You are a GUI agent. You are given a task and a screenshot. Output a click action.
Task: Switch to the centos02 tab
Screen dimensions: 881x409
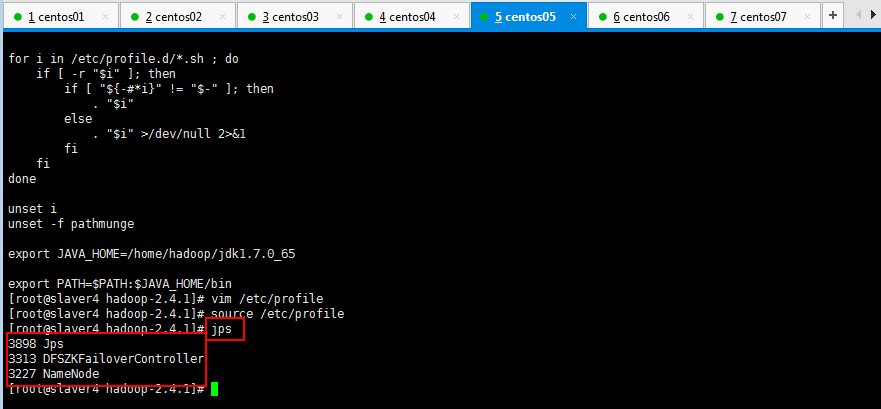point(173,17)
